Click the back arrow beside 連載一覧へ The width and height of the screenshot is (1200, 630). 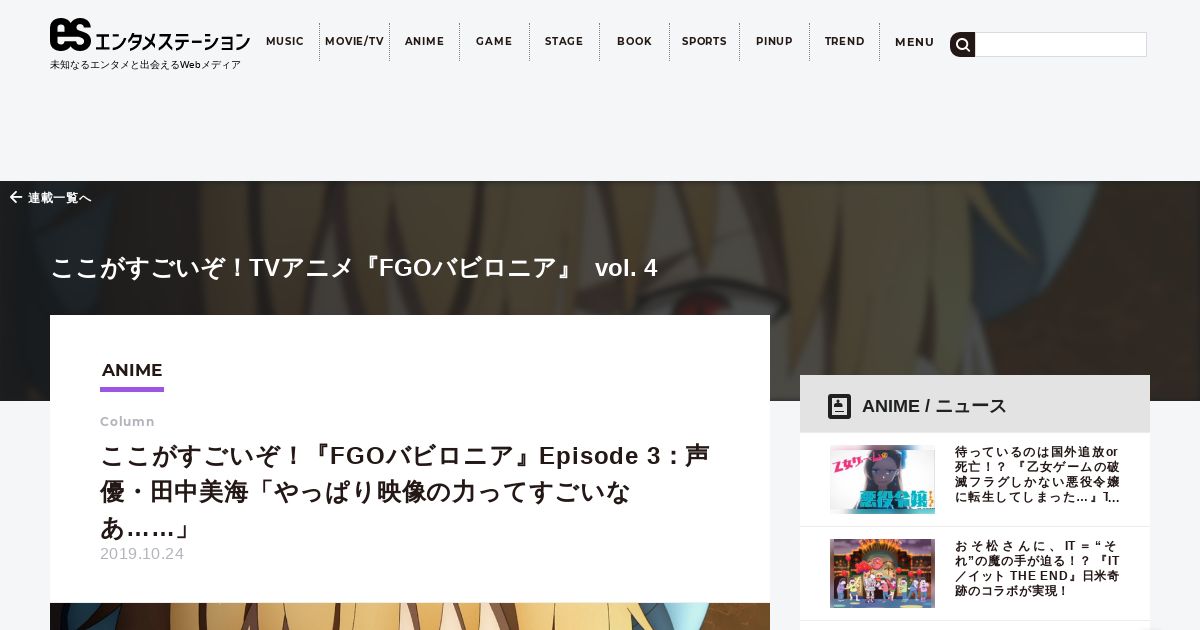click(x=16, y=198)
